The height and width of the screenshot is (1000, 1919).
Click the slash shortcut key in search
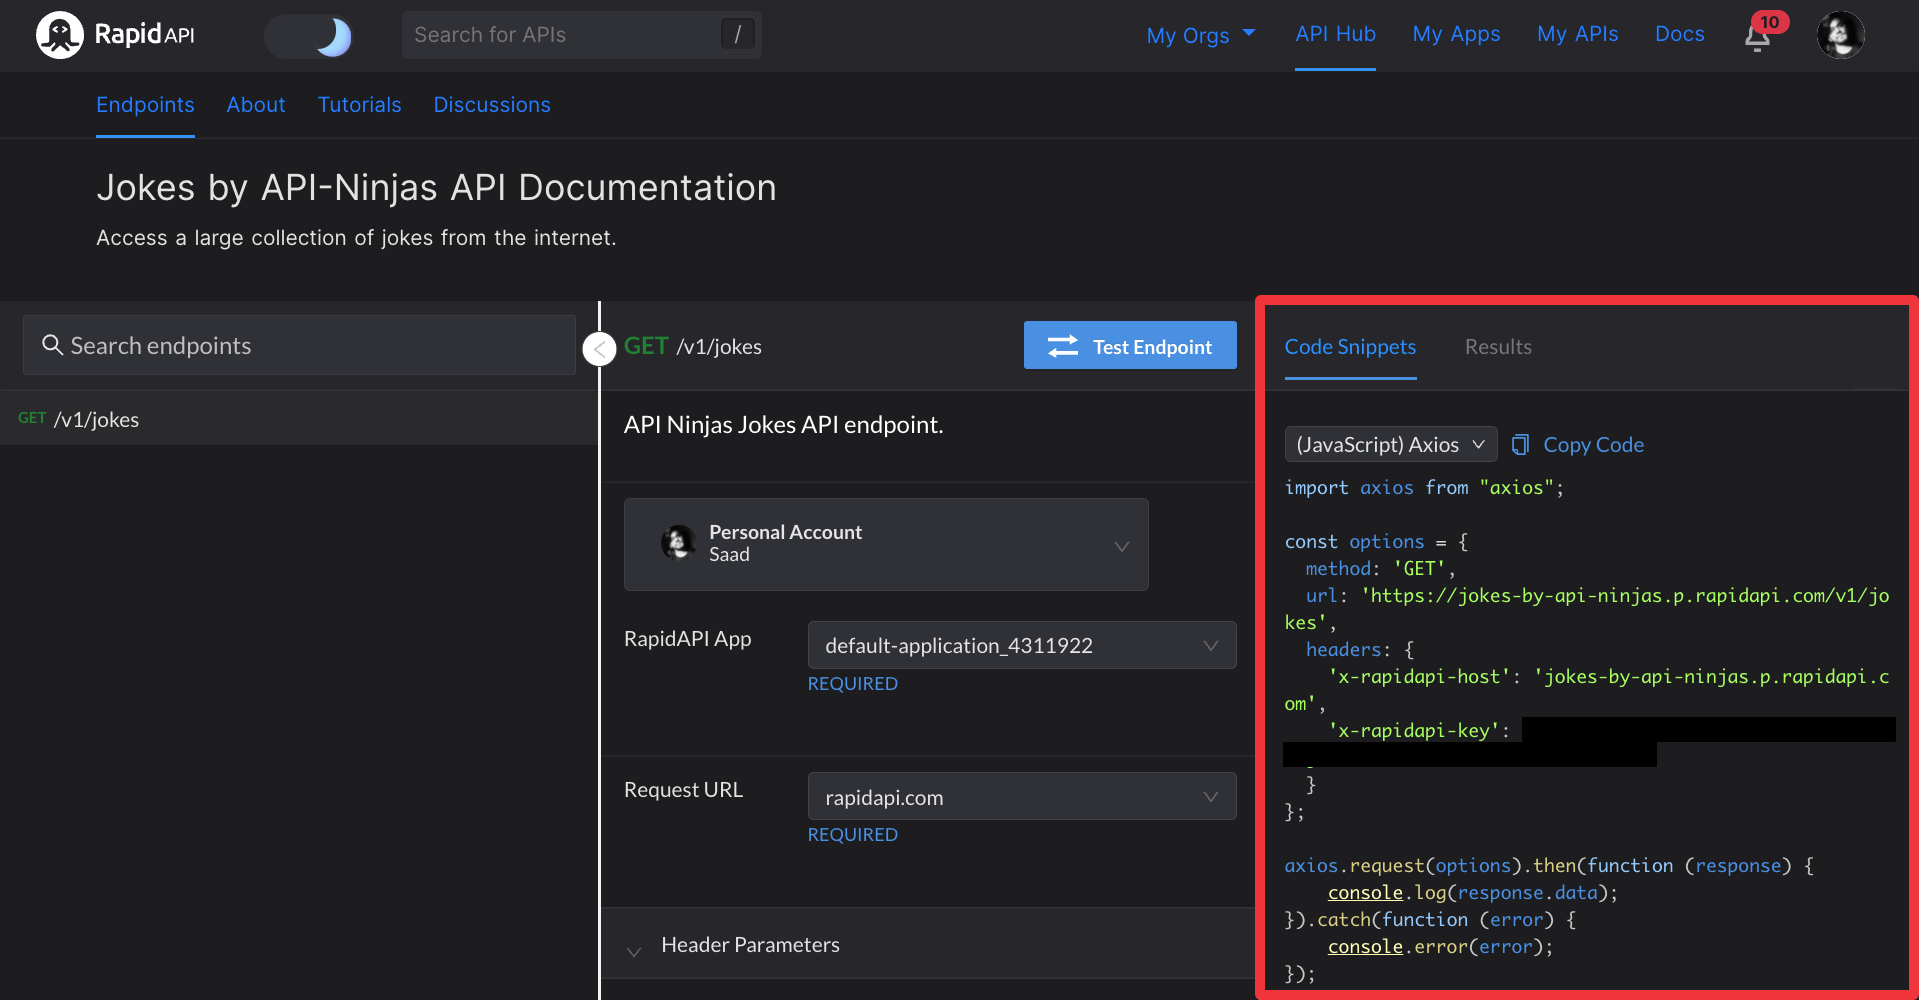(x=737, y=35)
